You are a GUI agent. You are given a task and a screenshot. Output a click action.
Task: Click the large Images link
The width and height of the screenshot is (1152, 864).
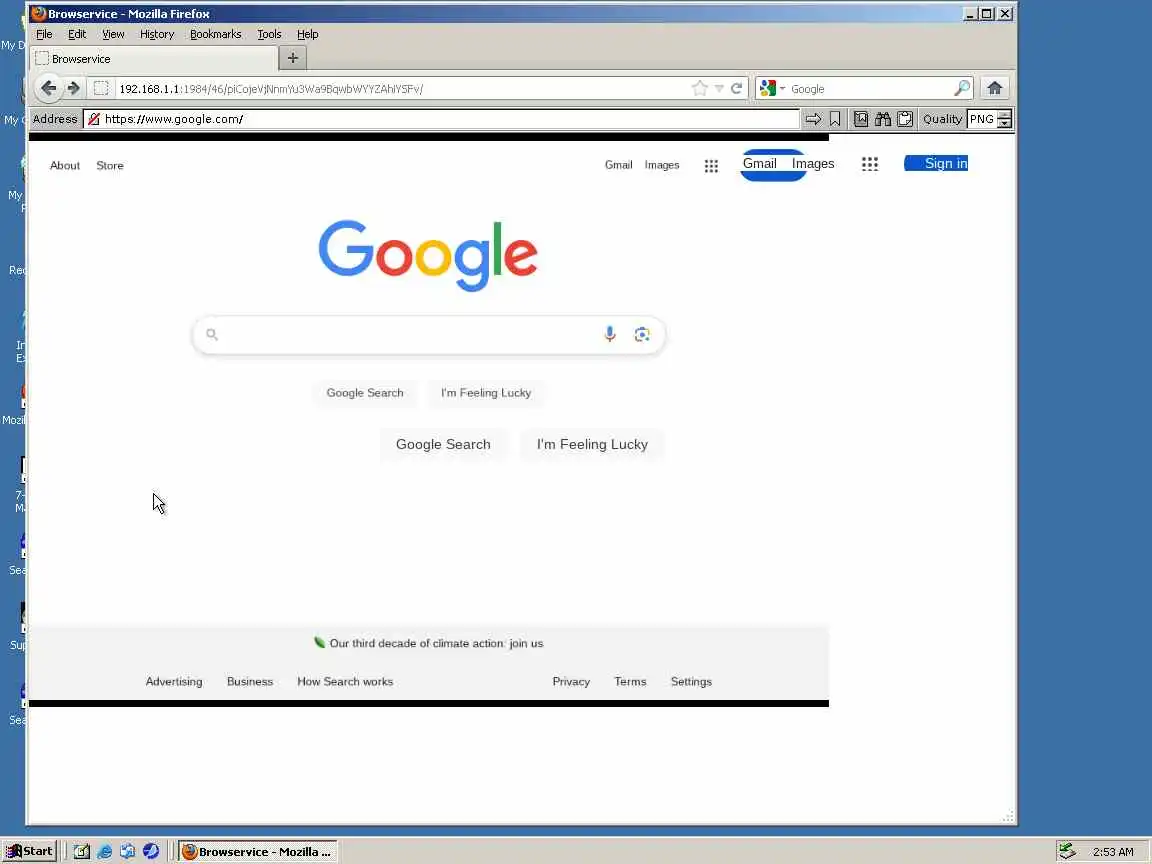coord(813,164)
